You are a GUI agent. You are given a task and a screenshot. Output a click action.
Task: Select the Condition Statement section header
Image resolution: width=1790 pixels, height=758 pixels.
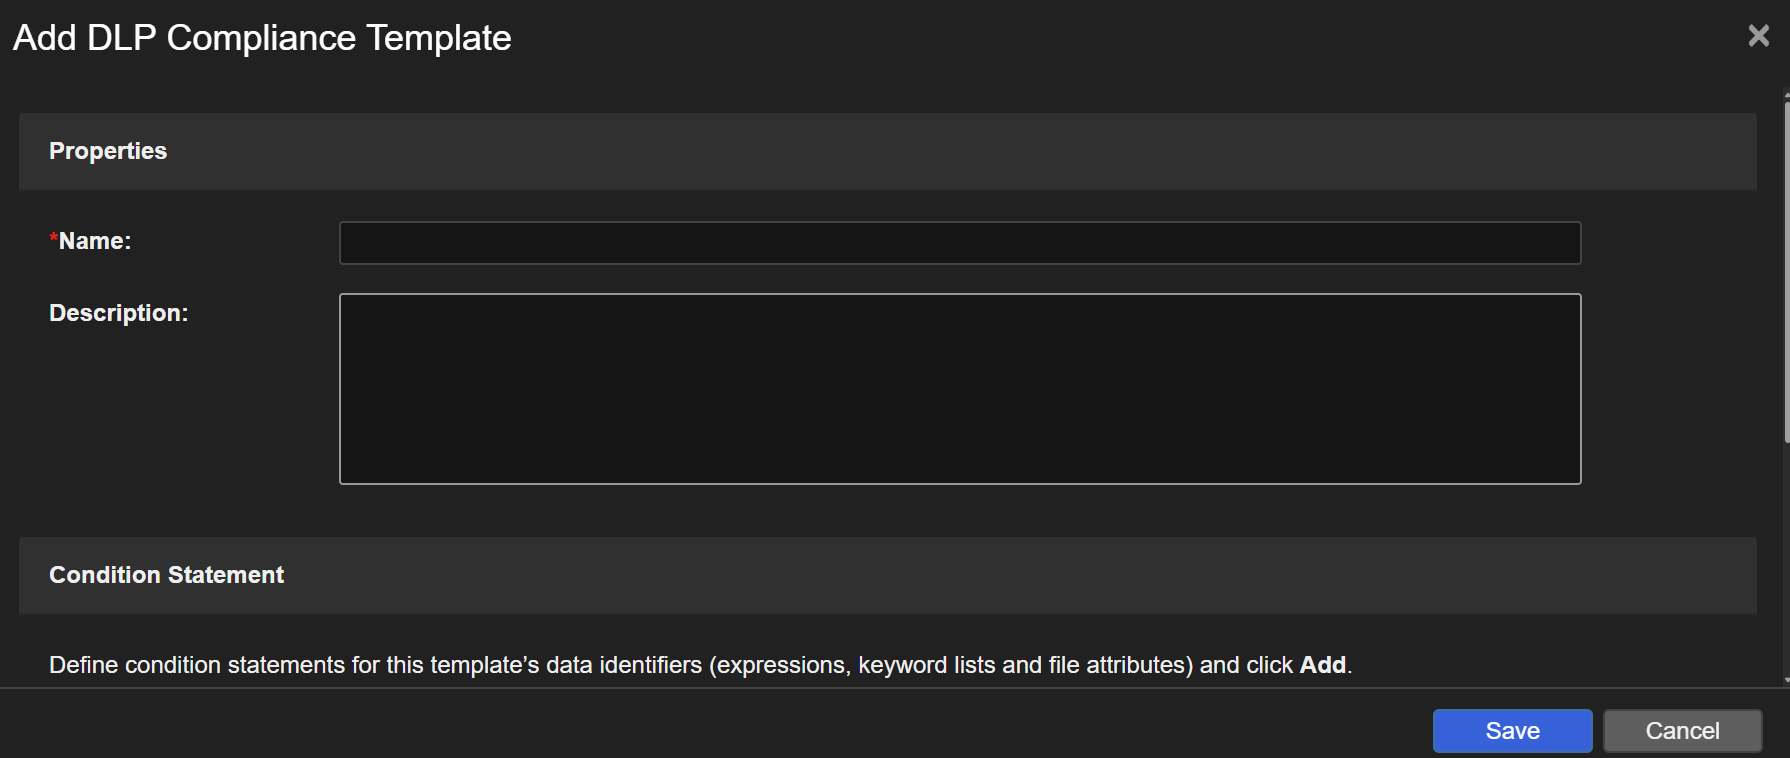click(166, 575)
